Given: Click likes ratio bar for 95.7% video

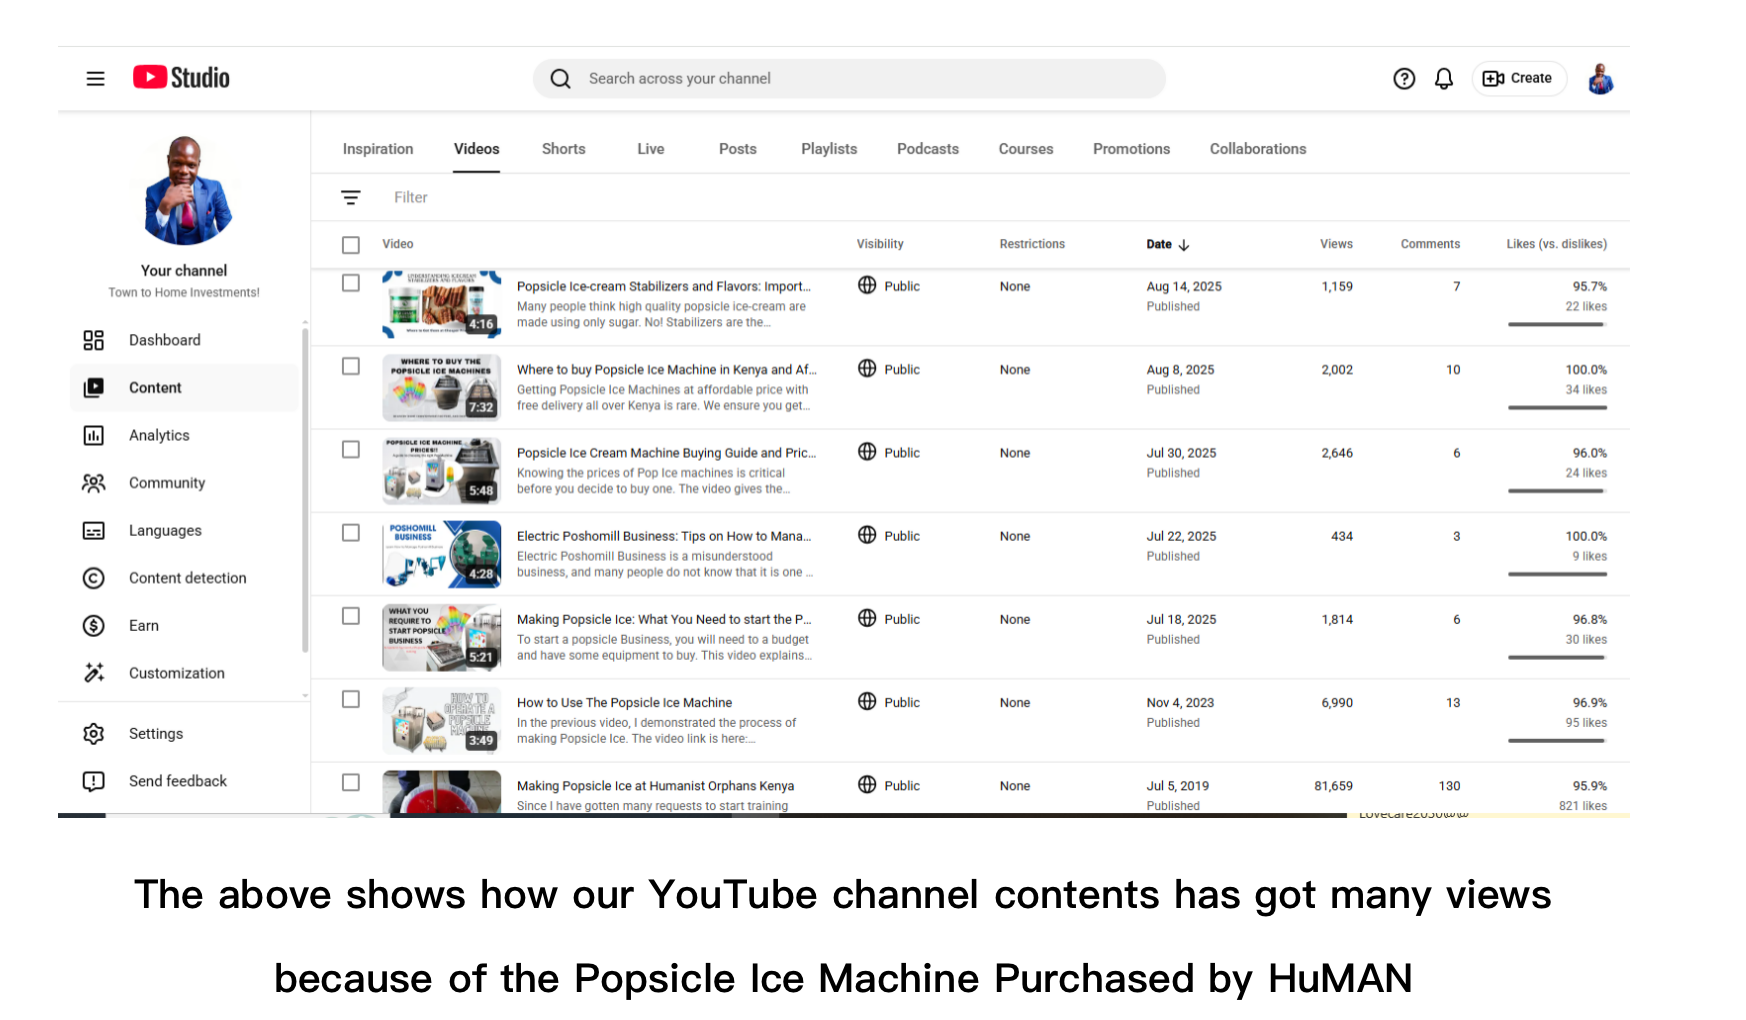Looking at the screenshot, I should 1557,324.
